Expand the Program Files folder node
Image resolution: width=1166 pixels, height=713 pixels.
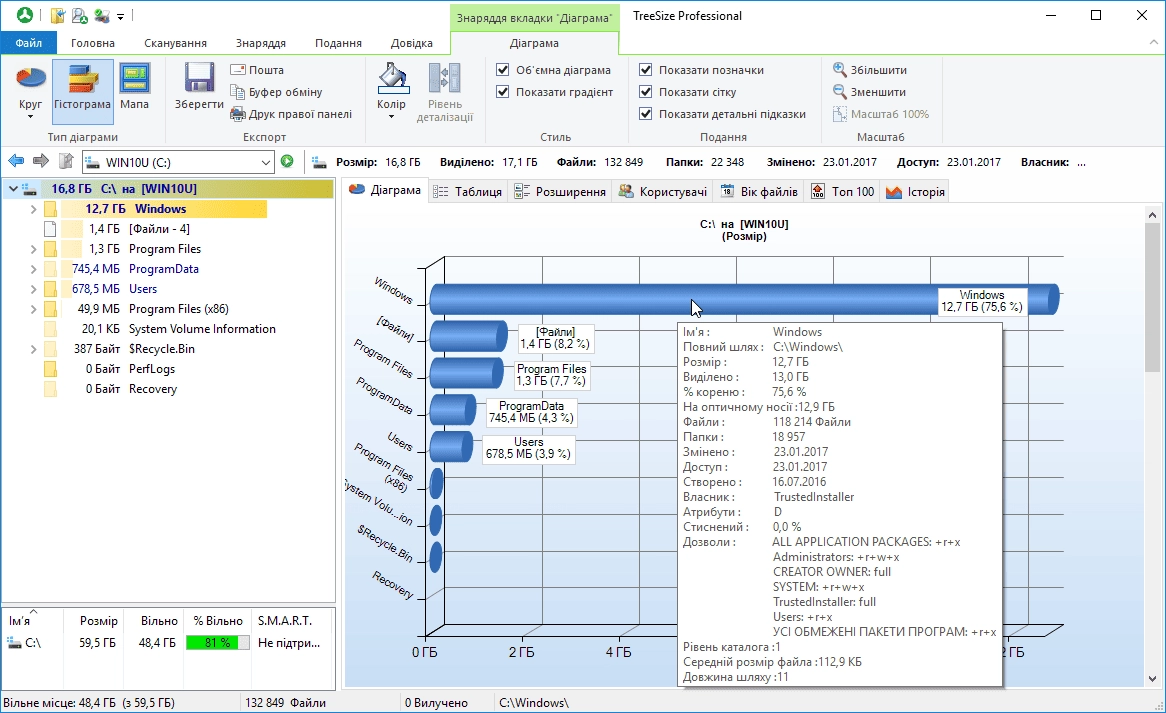tap(33, 249)
